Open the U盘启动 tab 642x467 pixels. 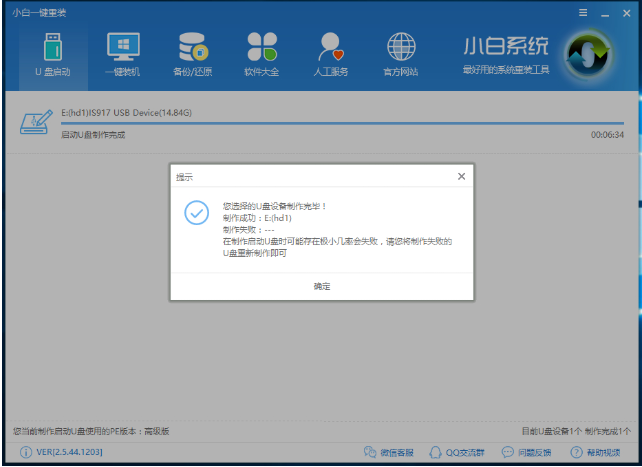click(53, 55)
